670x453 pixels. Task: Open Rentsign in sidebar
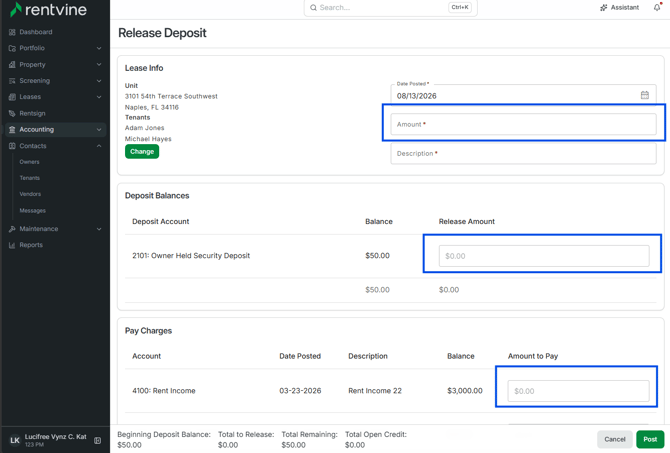32,113
